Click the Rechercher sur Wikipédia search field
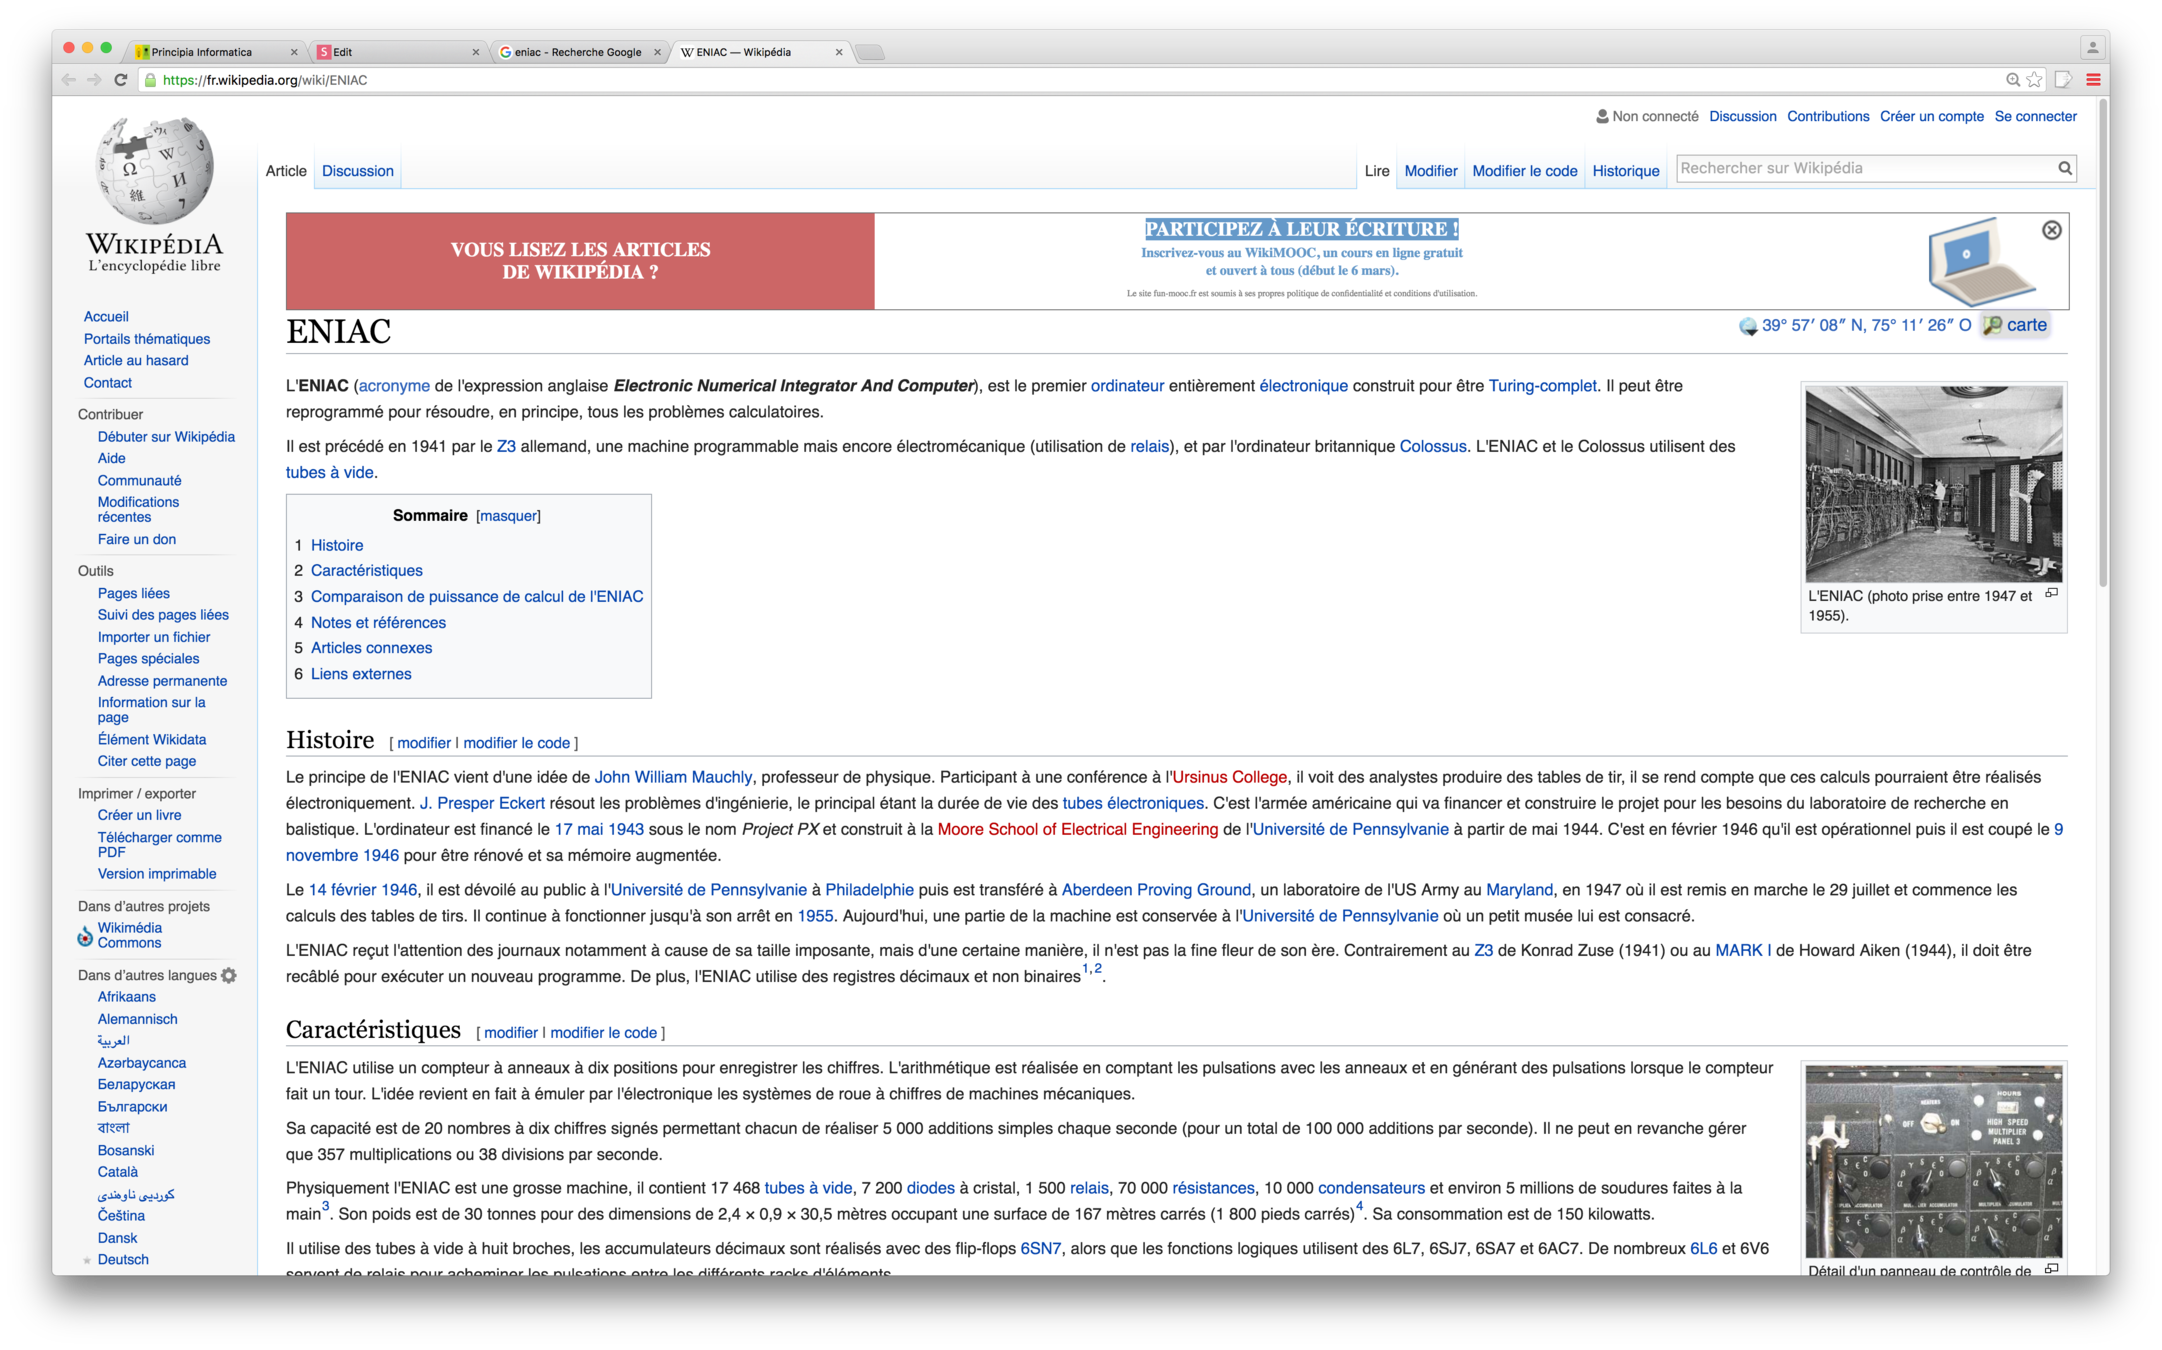This screenshot has height=1350, width=2162. [x=1862, y=168]
